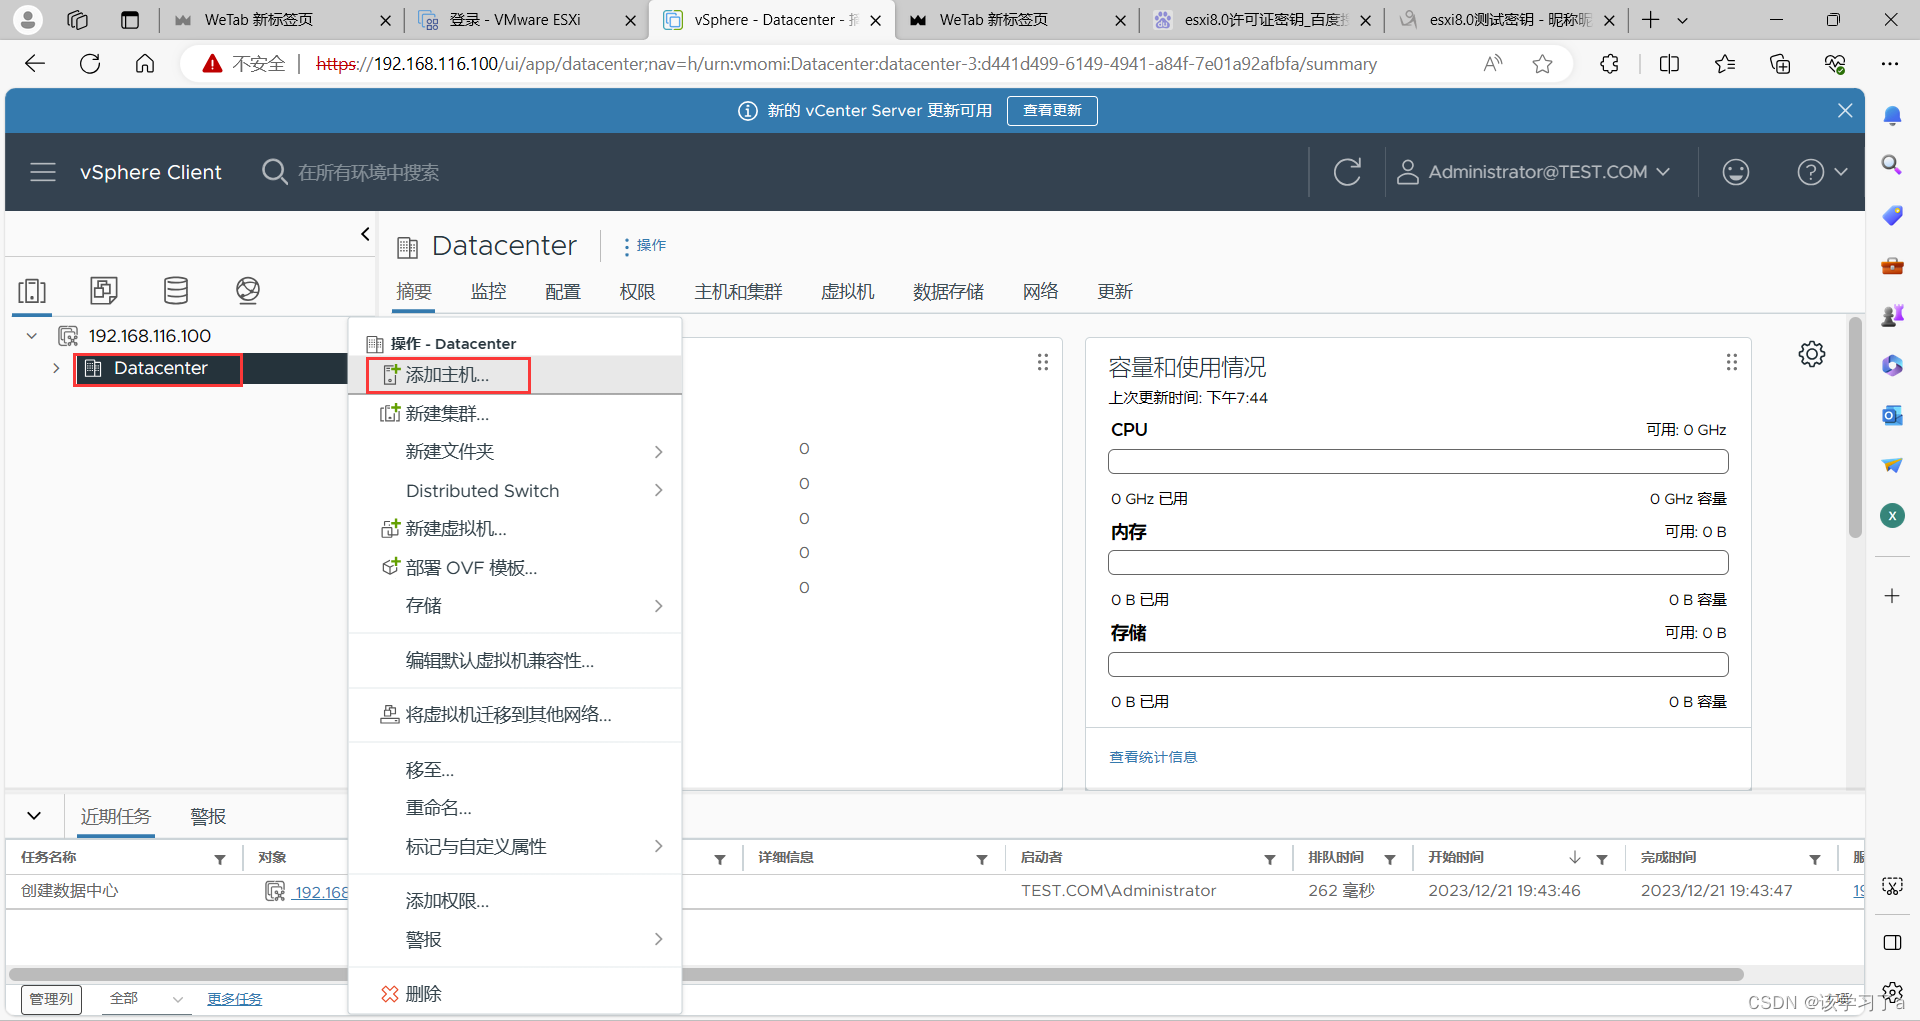This screenshot has width=1920, height=1021.
Task: Select the 192.168.116.100 vCenter node
Action: (150, 336)
